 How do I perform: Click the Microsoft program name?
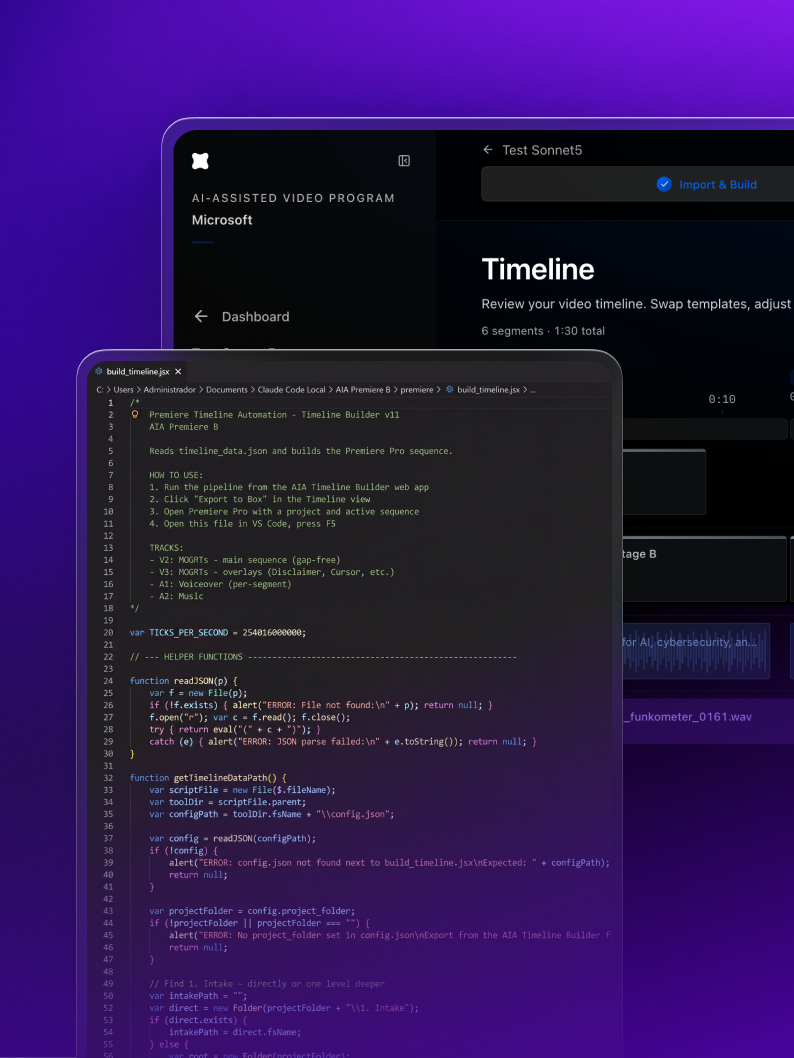(x=222, y=220)
